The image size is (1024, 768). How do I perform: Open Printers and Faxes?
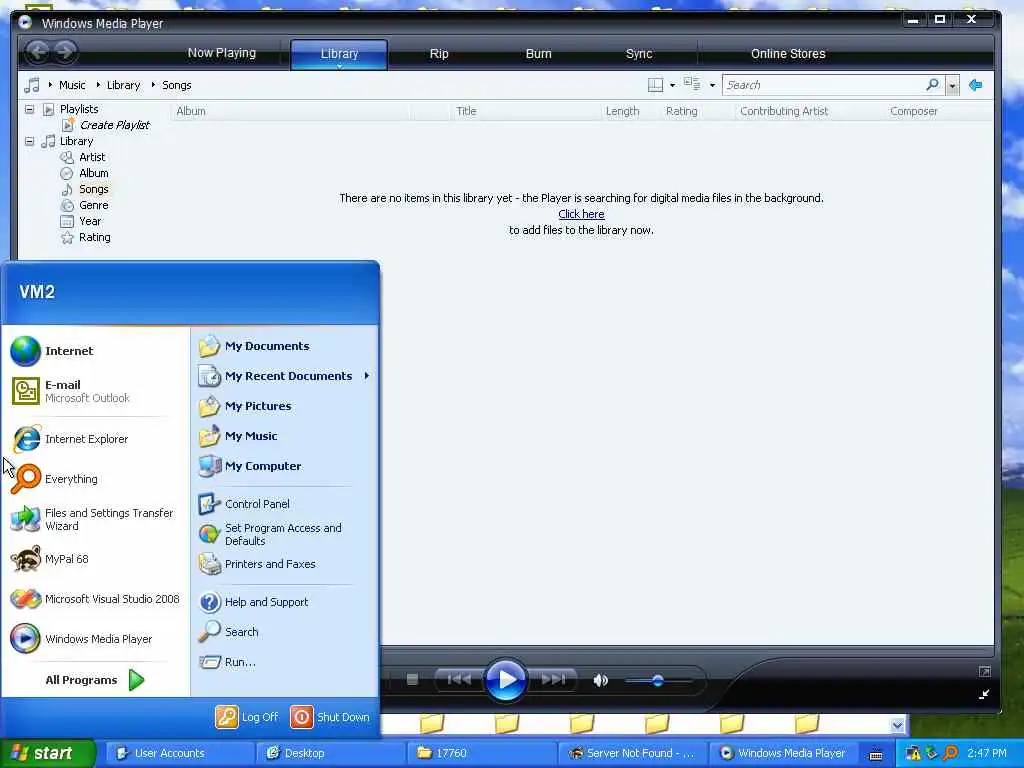coord(284,564)
